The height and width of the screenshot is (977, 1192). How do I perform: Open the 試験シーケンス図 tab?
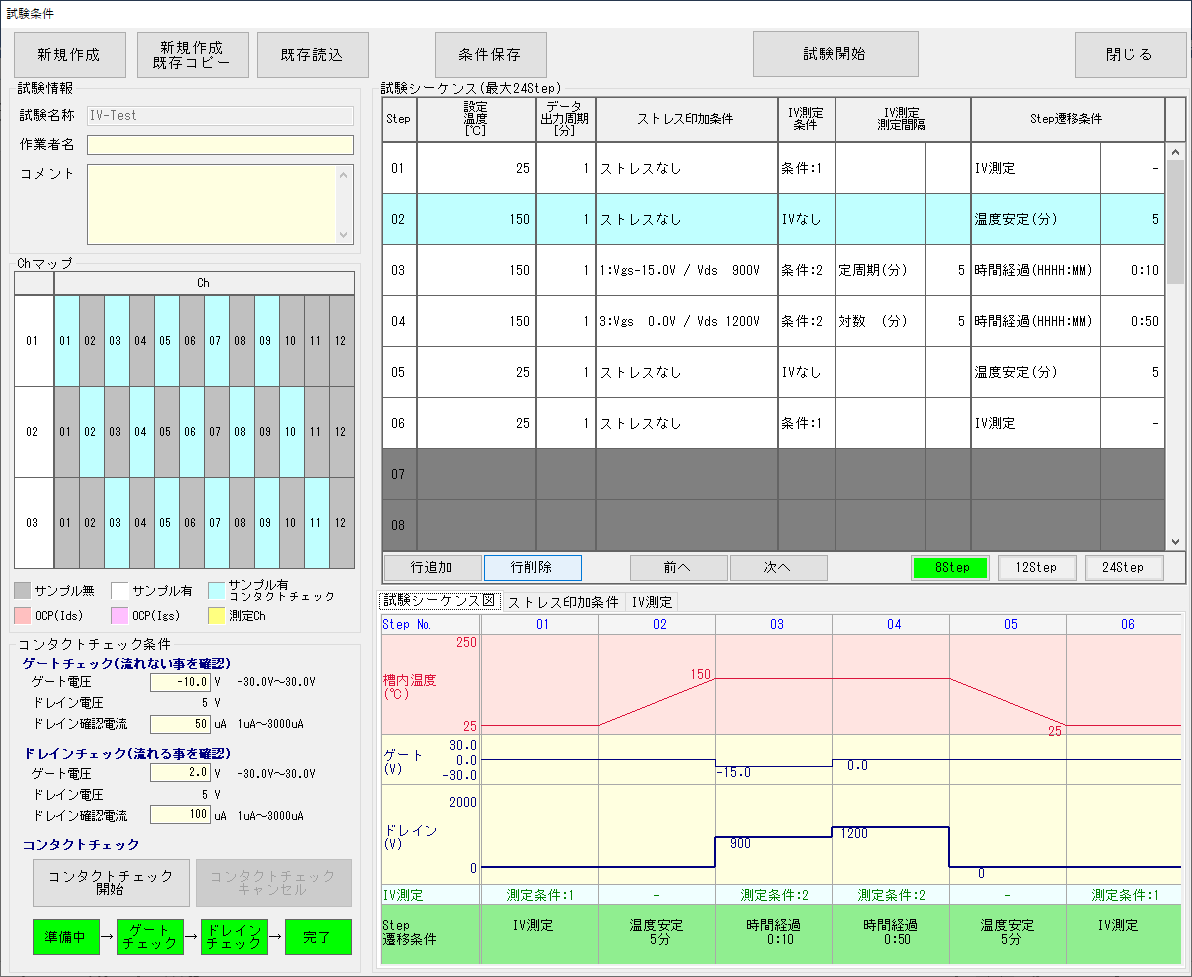(x=439, y=601)
